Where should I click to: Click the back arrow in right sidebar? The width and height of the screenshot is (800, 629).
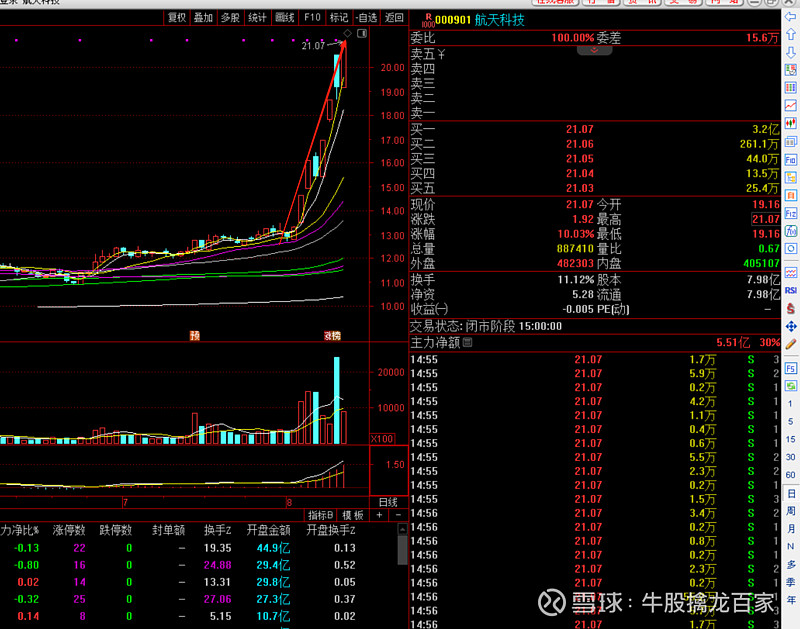[x=790, y=17]
